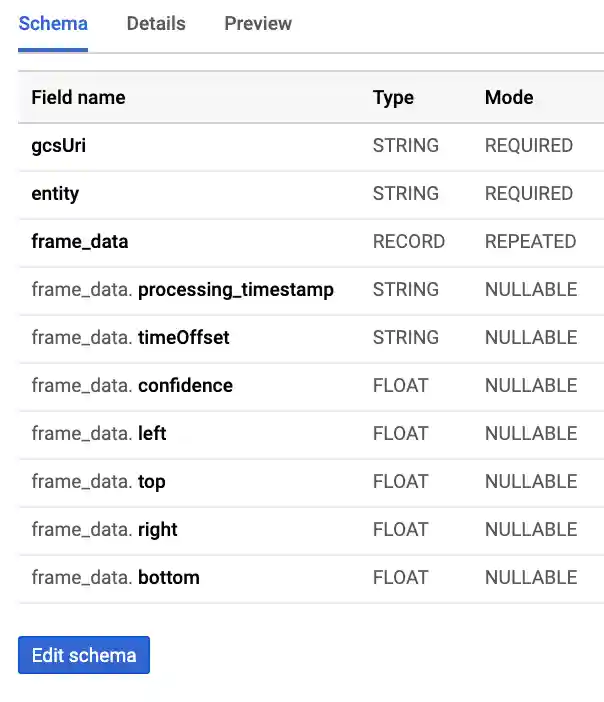Select the entity field name
The image size is (604, 702).
55,194
